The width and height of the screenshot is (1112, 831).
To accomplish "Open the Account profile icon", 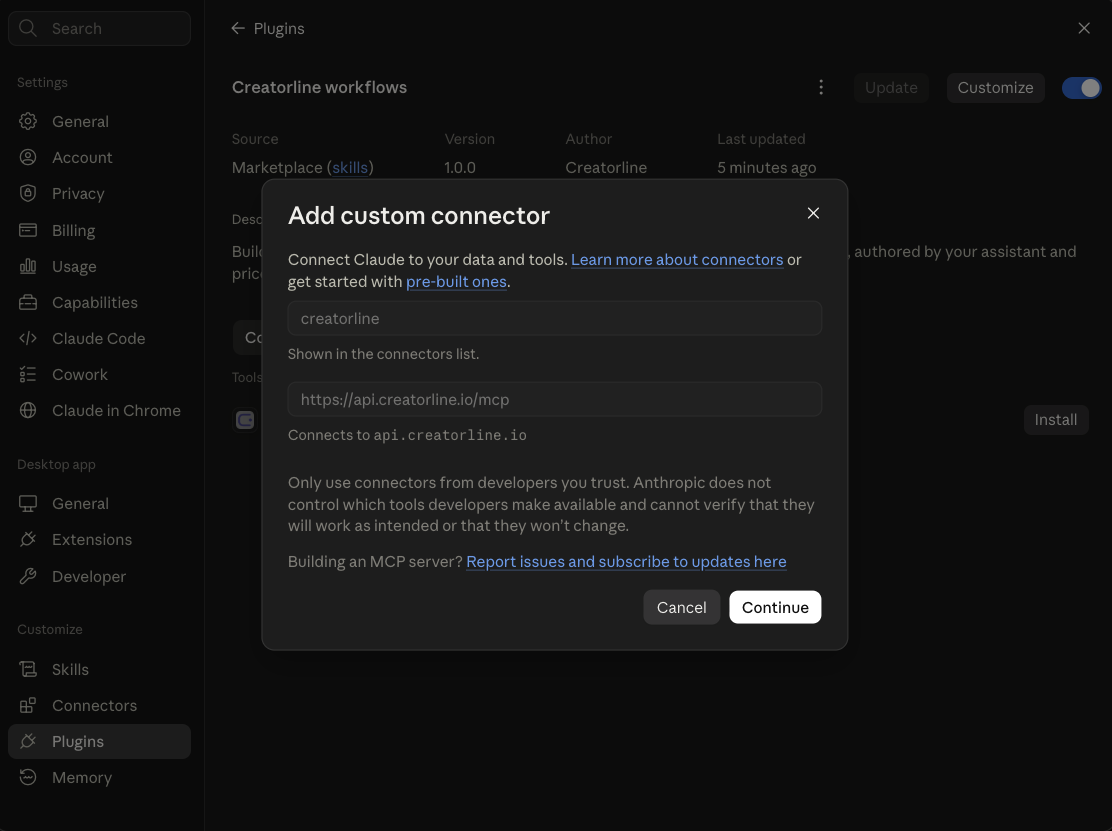I will coord(28,157).
